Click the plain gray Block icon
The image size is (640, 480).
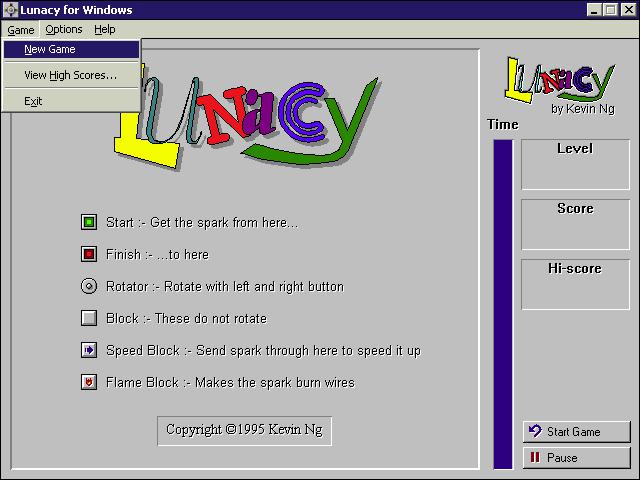pyautogui.click(x=89, y=318)
